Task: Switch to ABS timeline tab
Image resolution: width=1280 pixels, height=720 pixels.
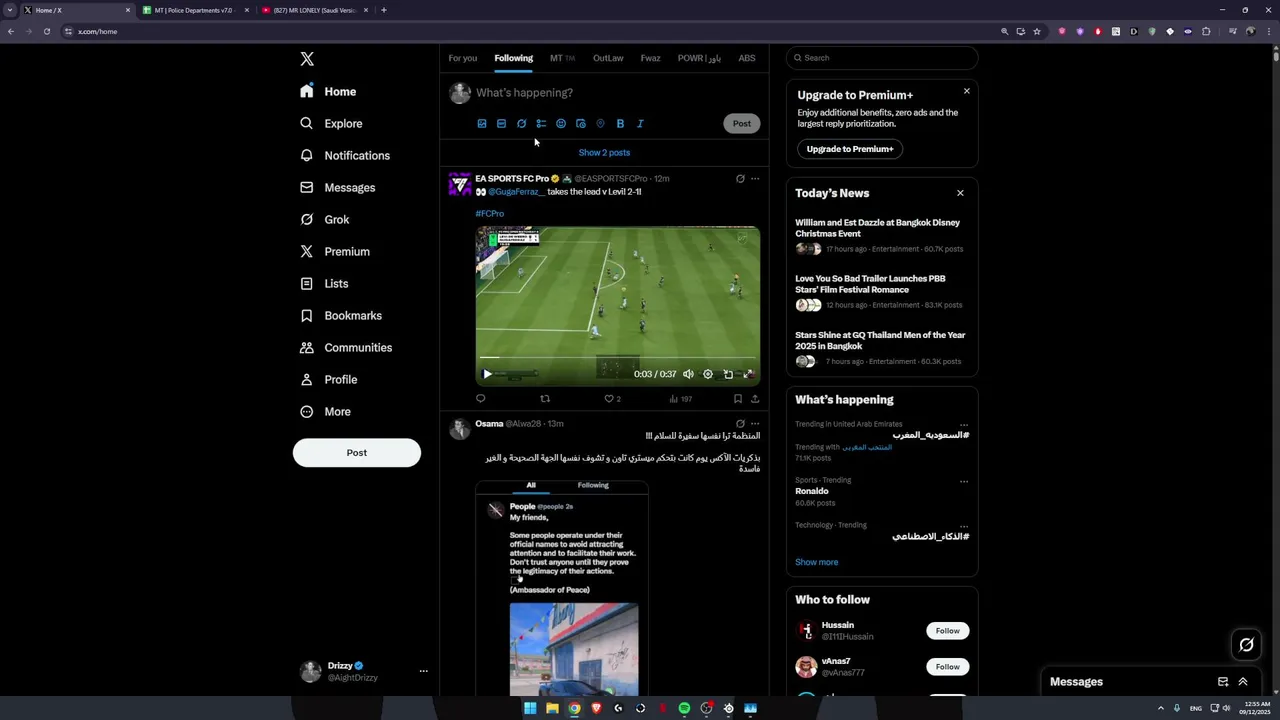Action: 747,58
